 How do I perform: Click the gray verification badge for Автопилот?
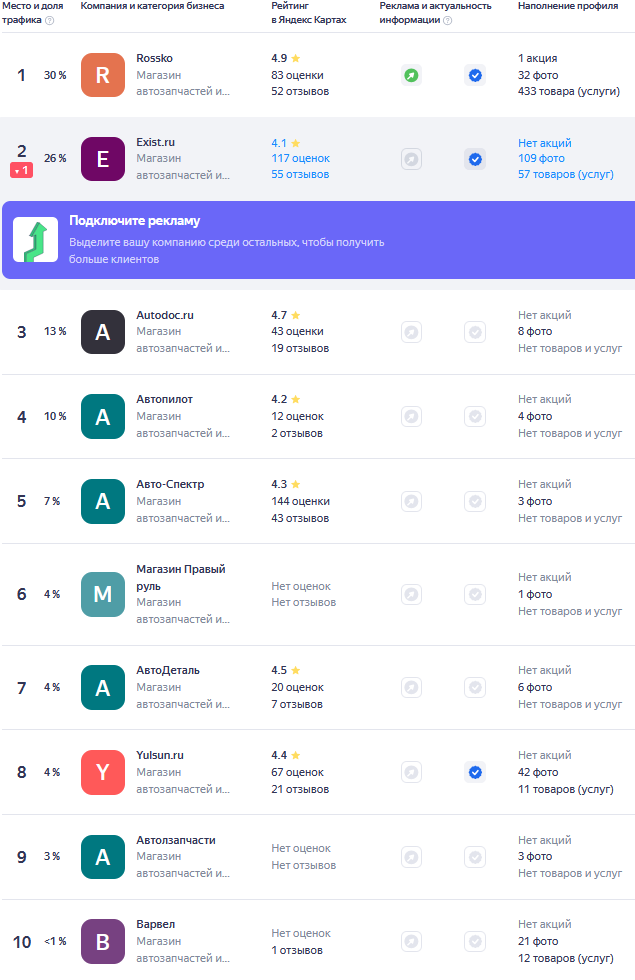click(x=475, y=416)
